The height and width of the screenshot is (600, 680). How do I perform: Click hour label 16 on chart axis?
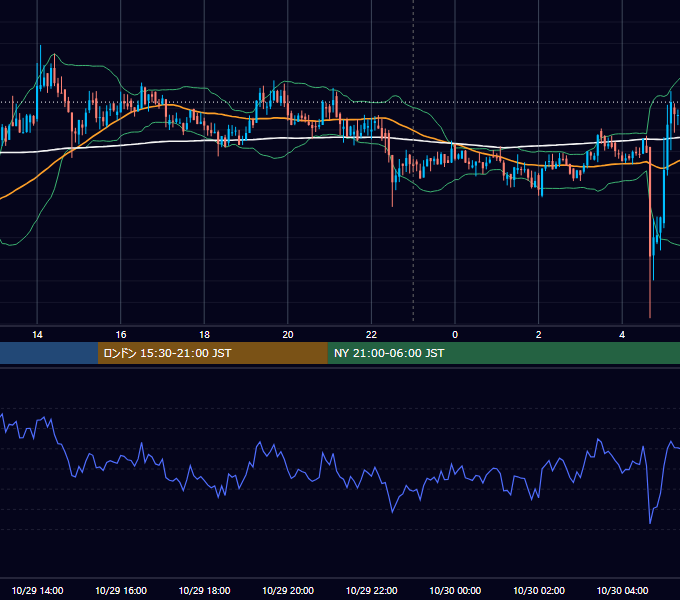pyautogui.click(x=121, y=335)
